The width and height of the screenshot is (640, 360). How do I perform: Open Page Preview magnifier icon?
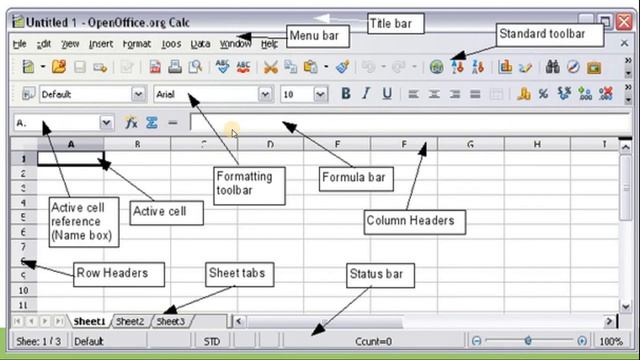pos(195,67)
